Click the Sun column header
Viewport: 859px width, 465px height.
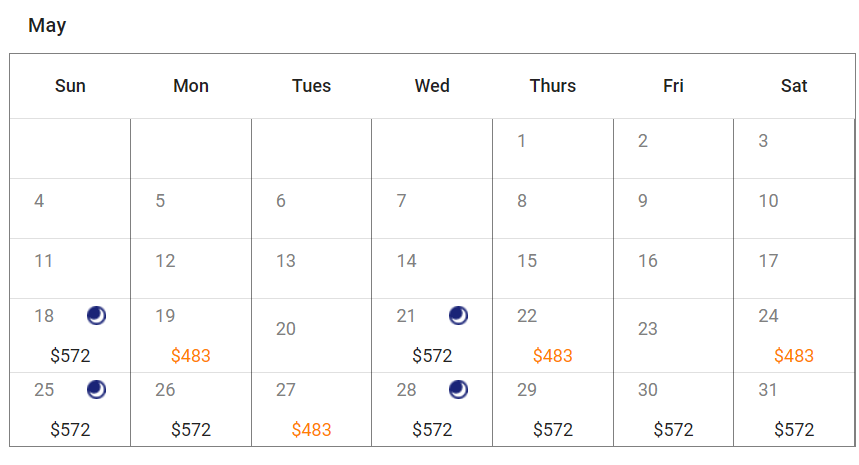(x=70, y=86)
